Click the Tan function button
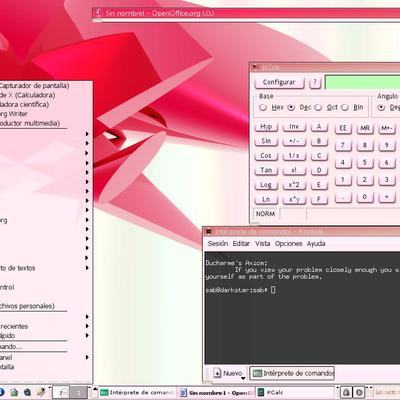The width and height of the screenshot is (400, 400). click(266, 171)
